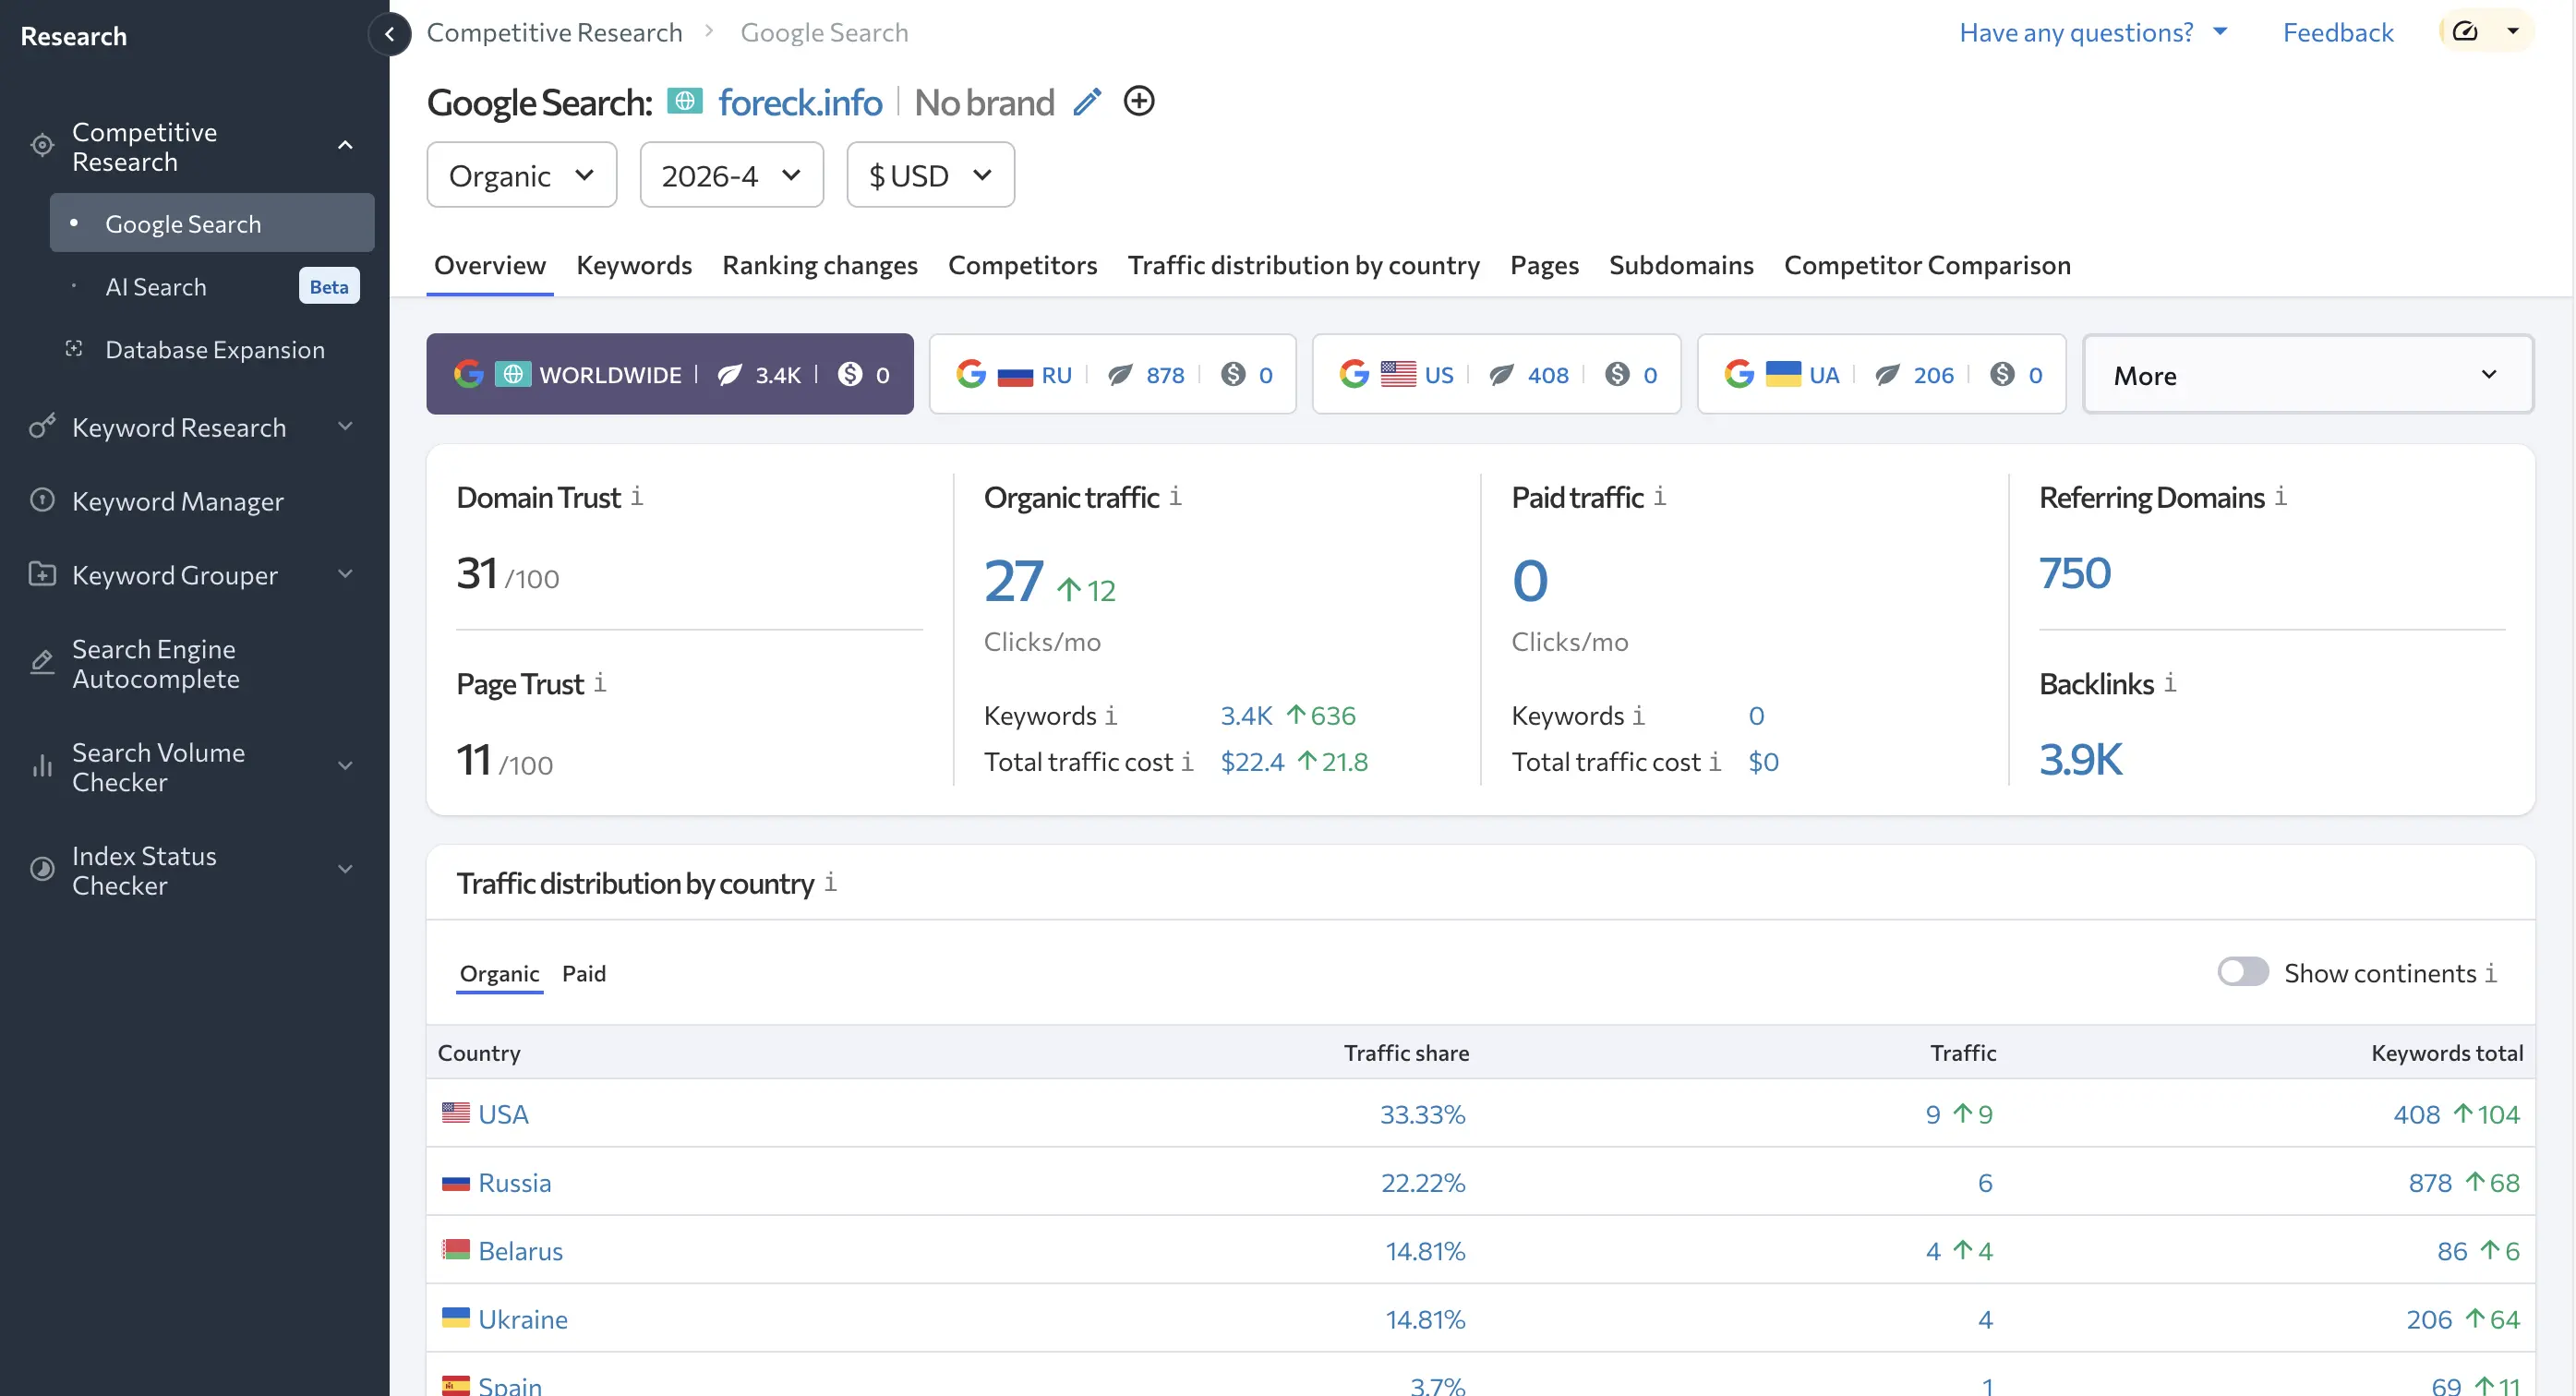Show Page Trust info icon
2576x1396 pixels.
pyautogui.click(x=600, y=683)
